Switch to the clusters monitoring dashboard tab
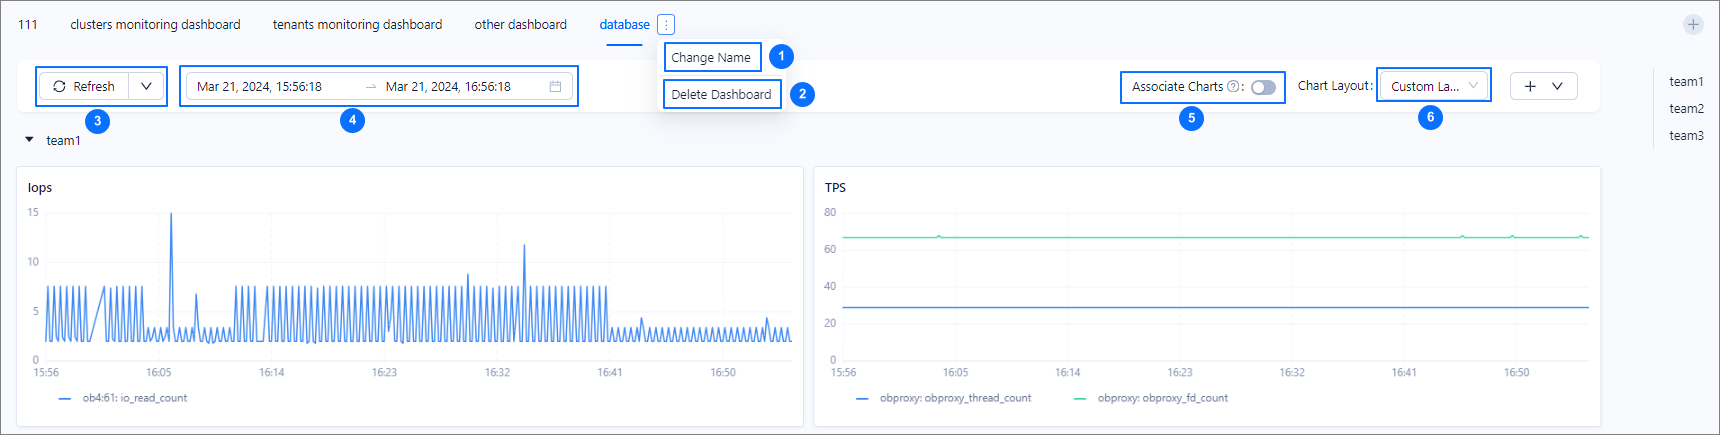Screen dimensions: 1720x435 [155, 25]
